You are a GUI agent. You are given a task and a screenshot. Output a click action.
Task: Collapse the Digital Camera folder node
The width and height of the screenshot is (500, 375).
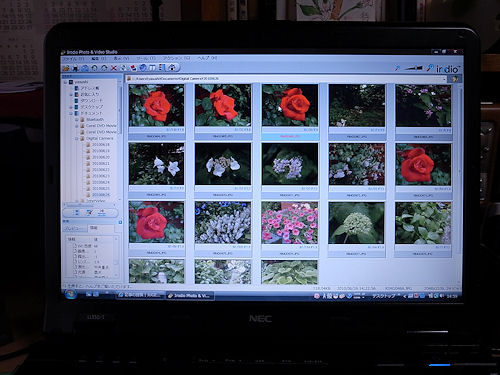pyautogui.click(x=77, y=138)
